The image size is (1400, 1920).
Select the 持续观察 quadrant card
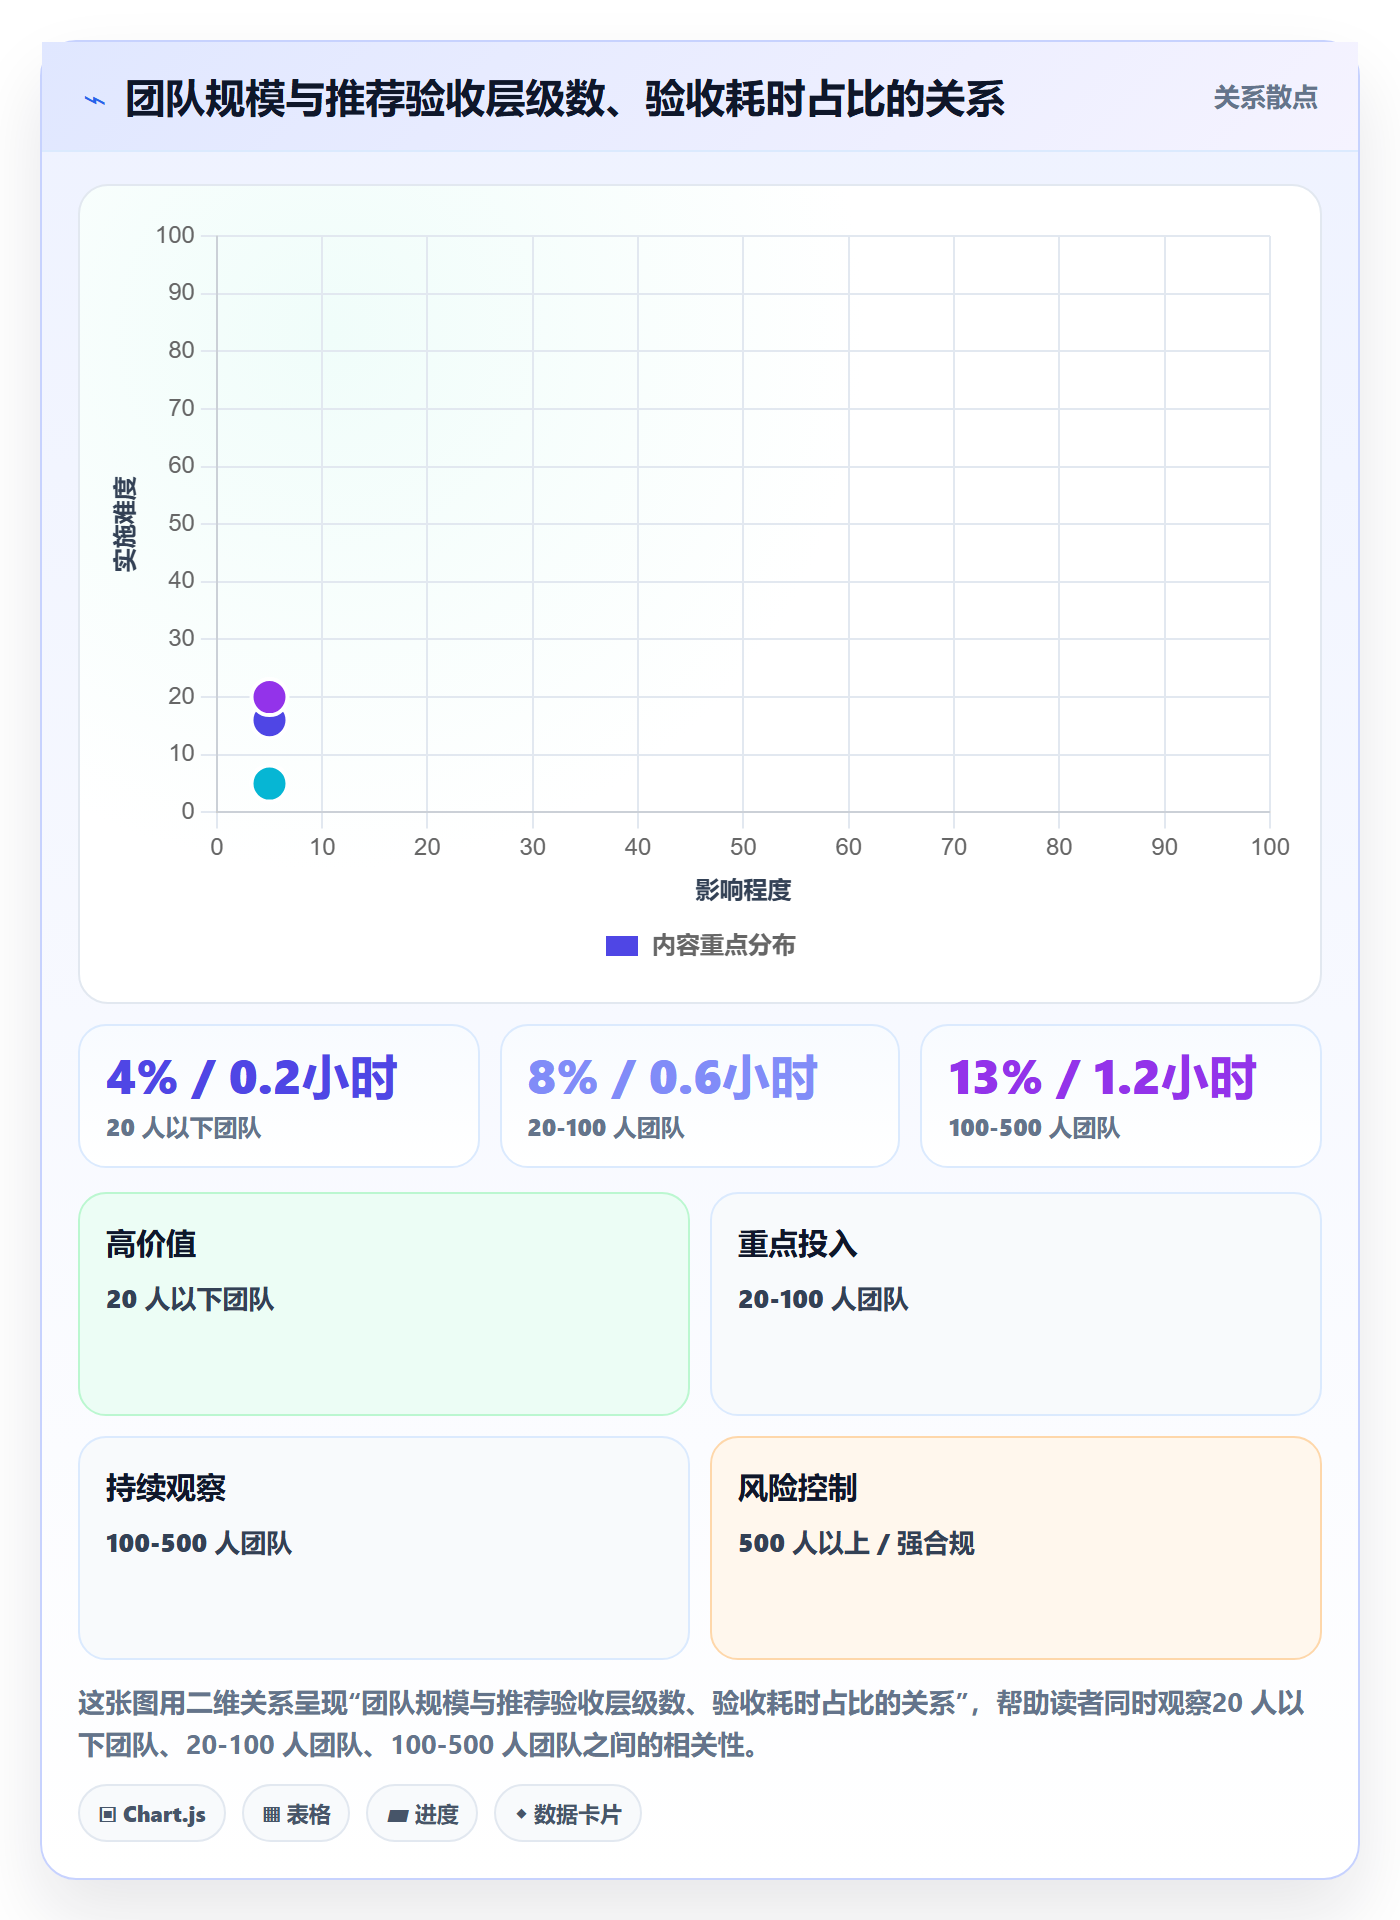click(384, 1548)
